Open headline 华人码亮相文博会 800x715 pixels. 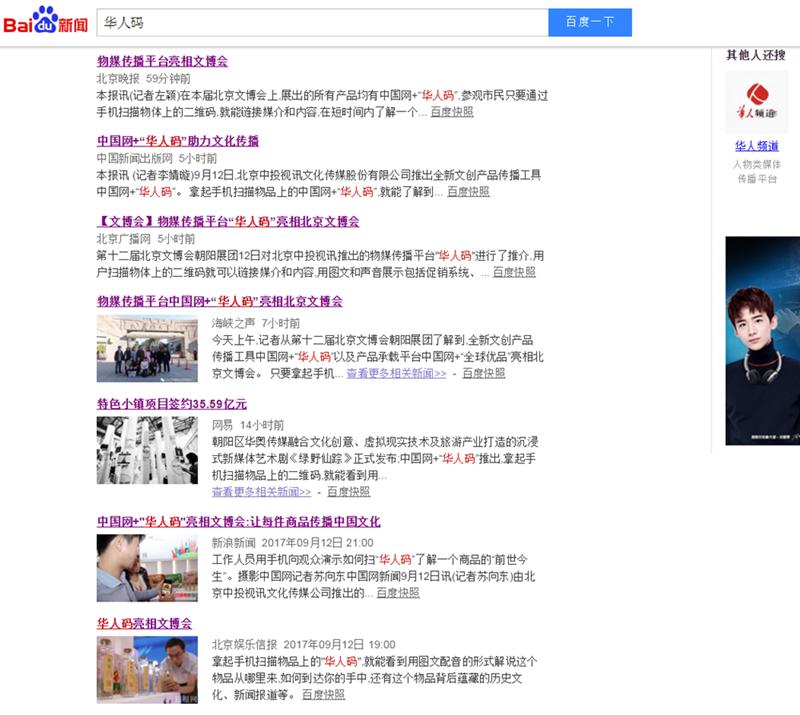(x=144, y=623)
